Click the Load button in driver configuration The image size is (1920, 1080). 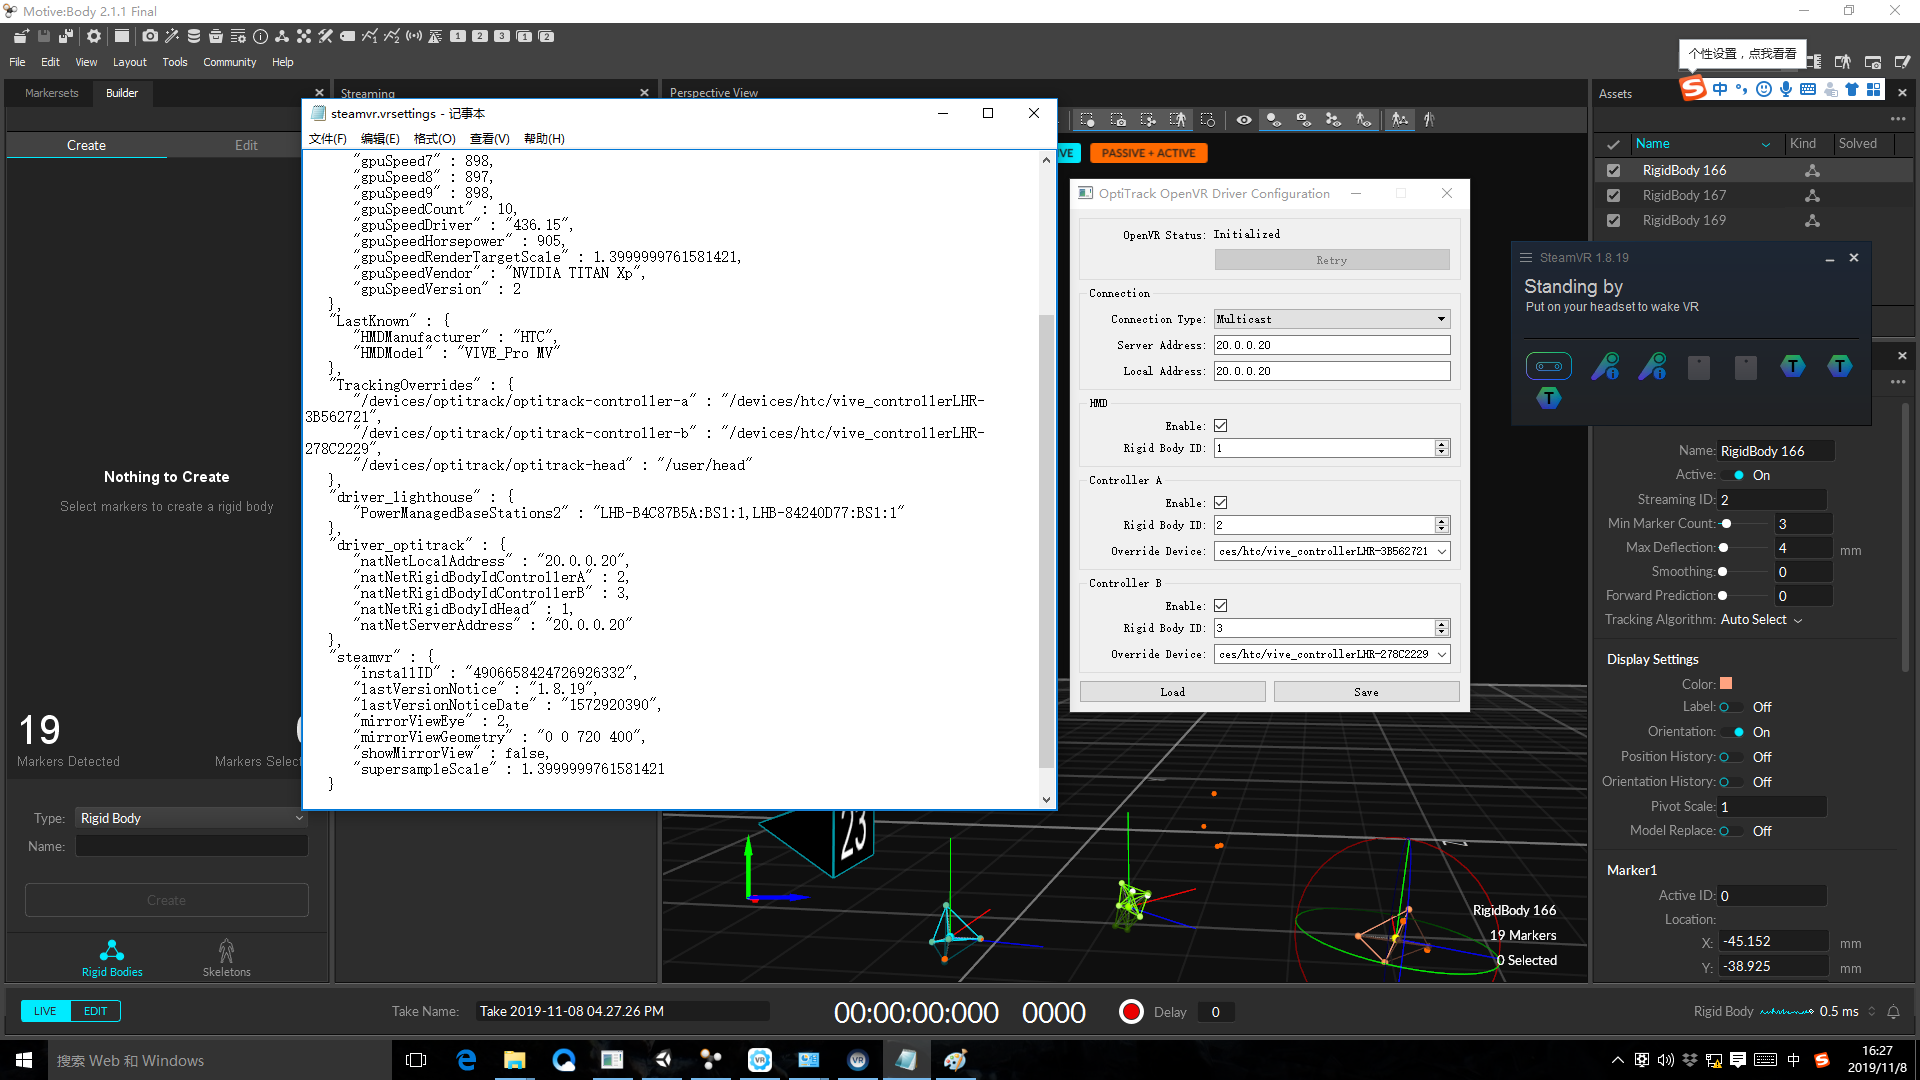[1172, 692]
